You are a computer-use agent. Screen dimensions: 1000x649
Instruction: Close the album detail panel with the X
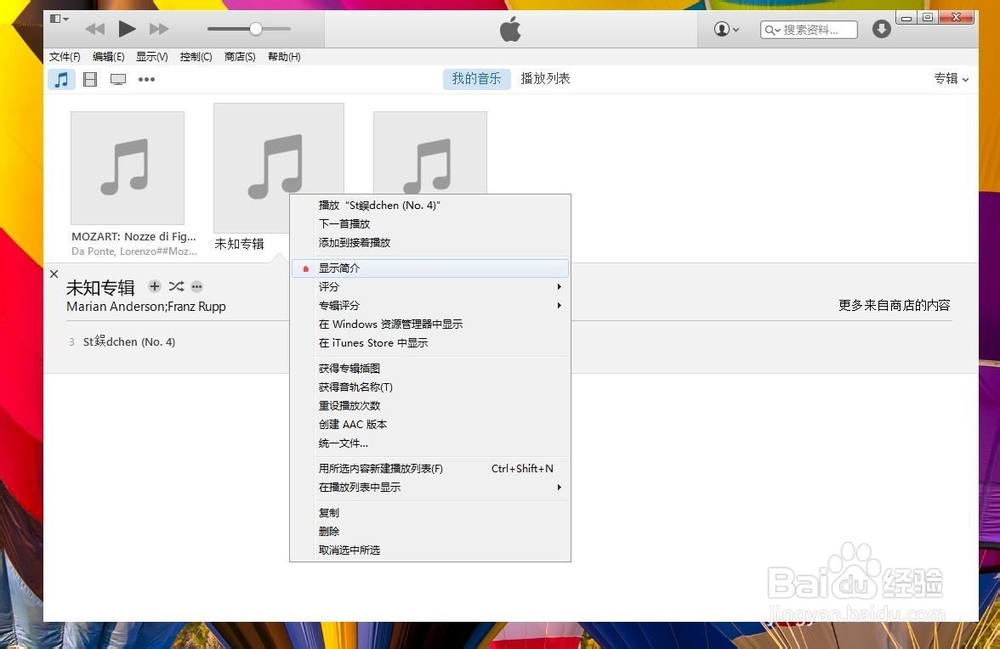pyautogui.click(x=54, y=273)
